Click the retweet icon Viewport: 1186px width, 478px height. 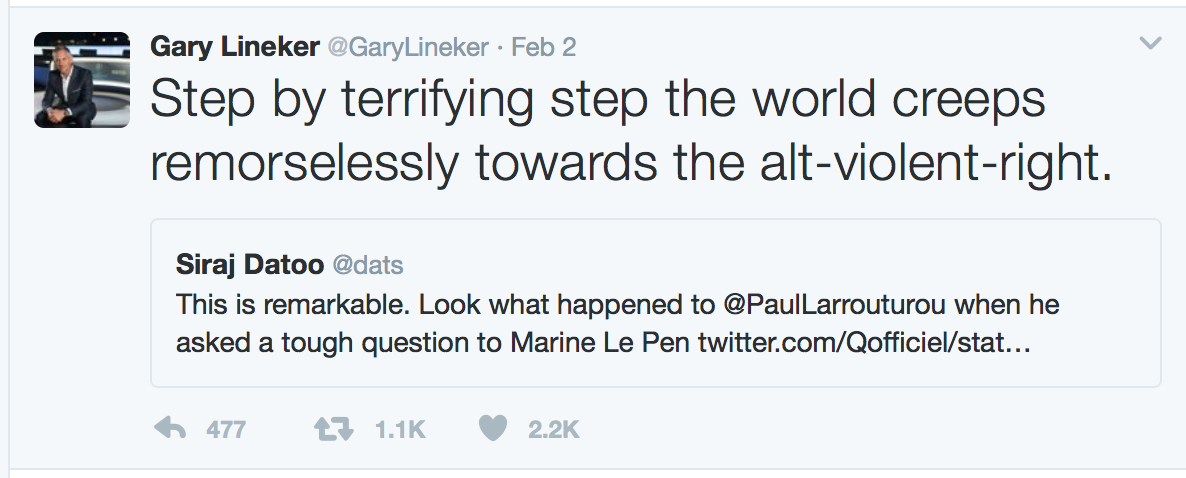[x=333, y=429]
